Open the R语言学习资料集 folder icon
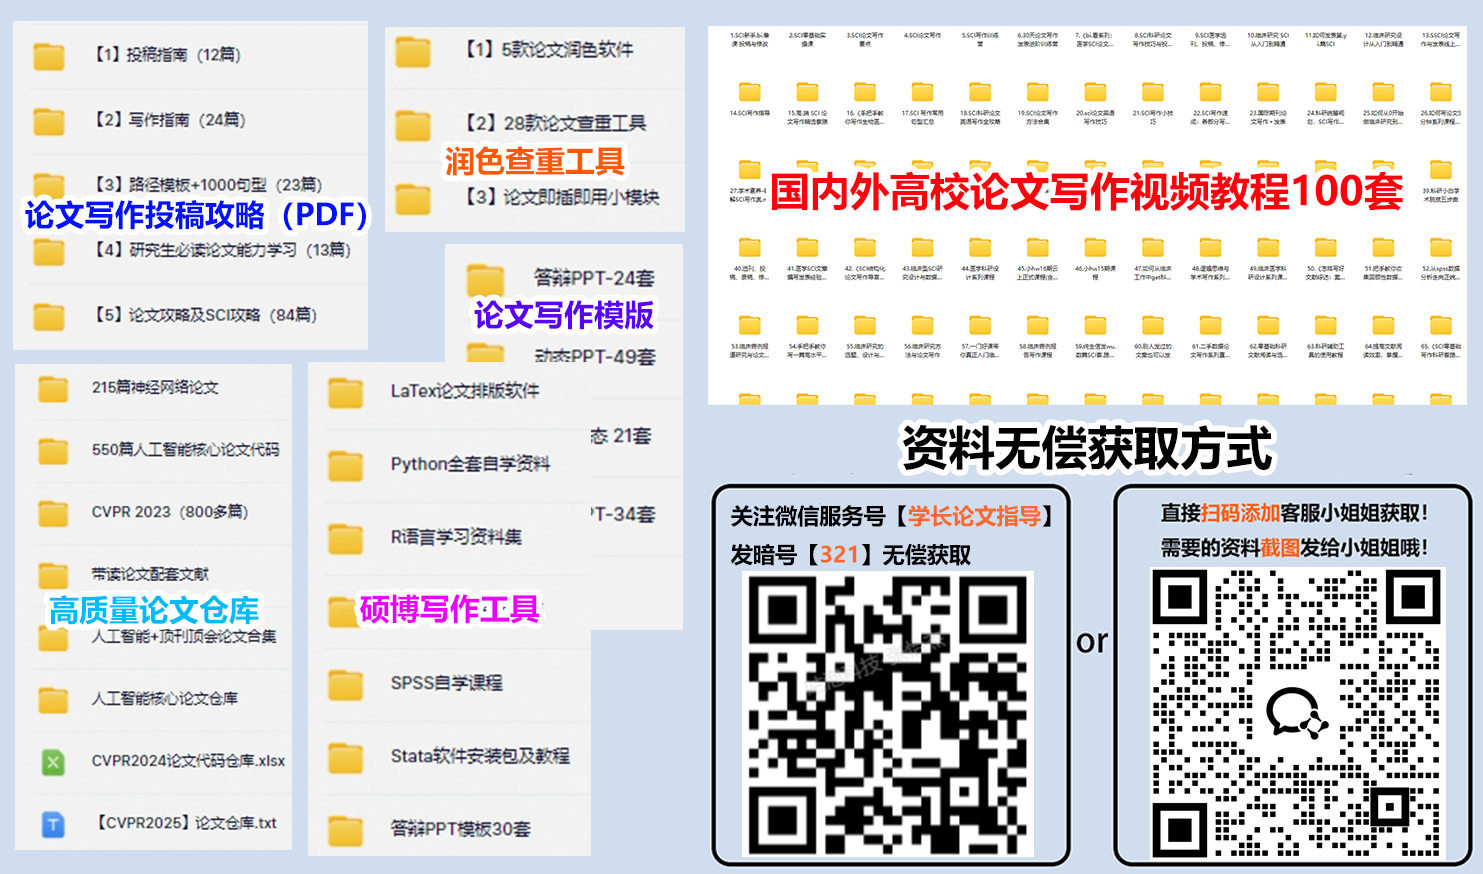Screen dimensions: 1483x874 coord(345,539)
